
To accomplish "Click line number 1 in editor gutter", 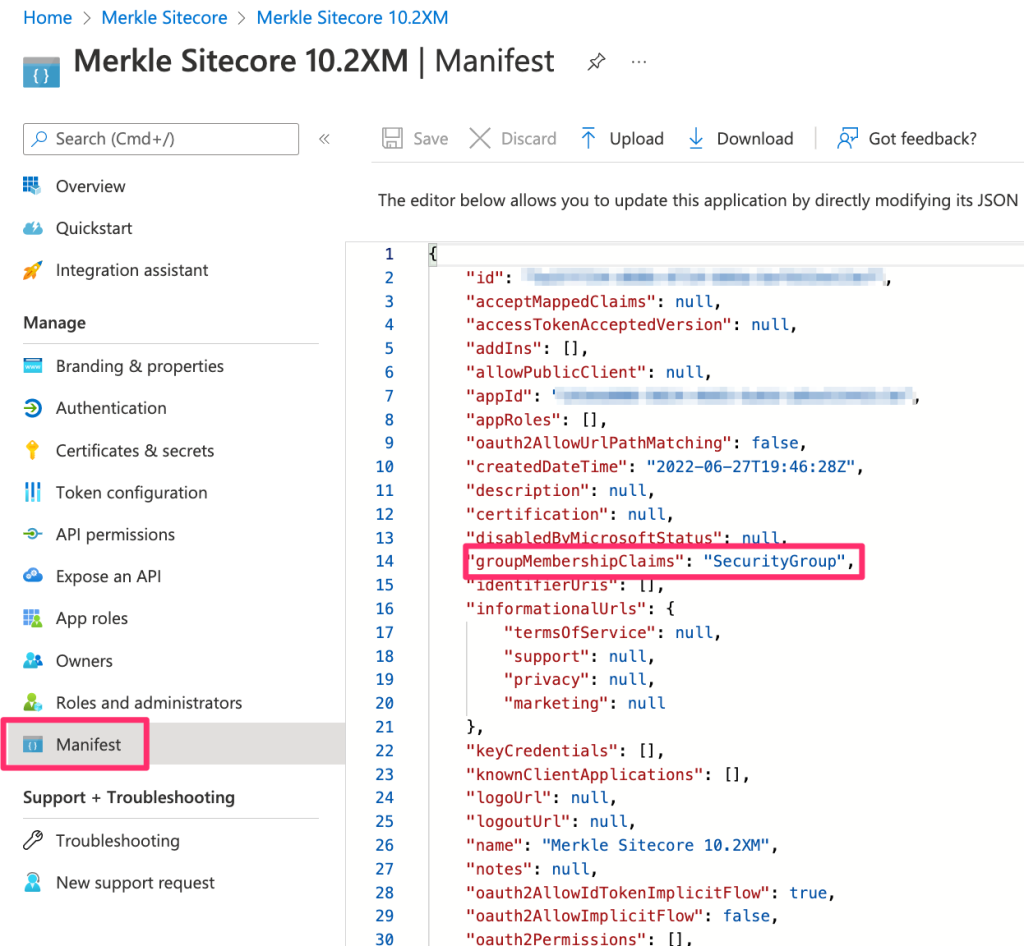I will click(389, 253).
